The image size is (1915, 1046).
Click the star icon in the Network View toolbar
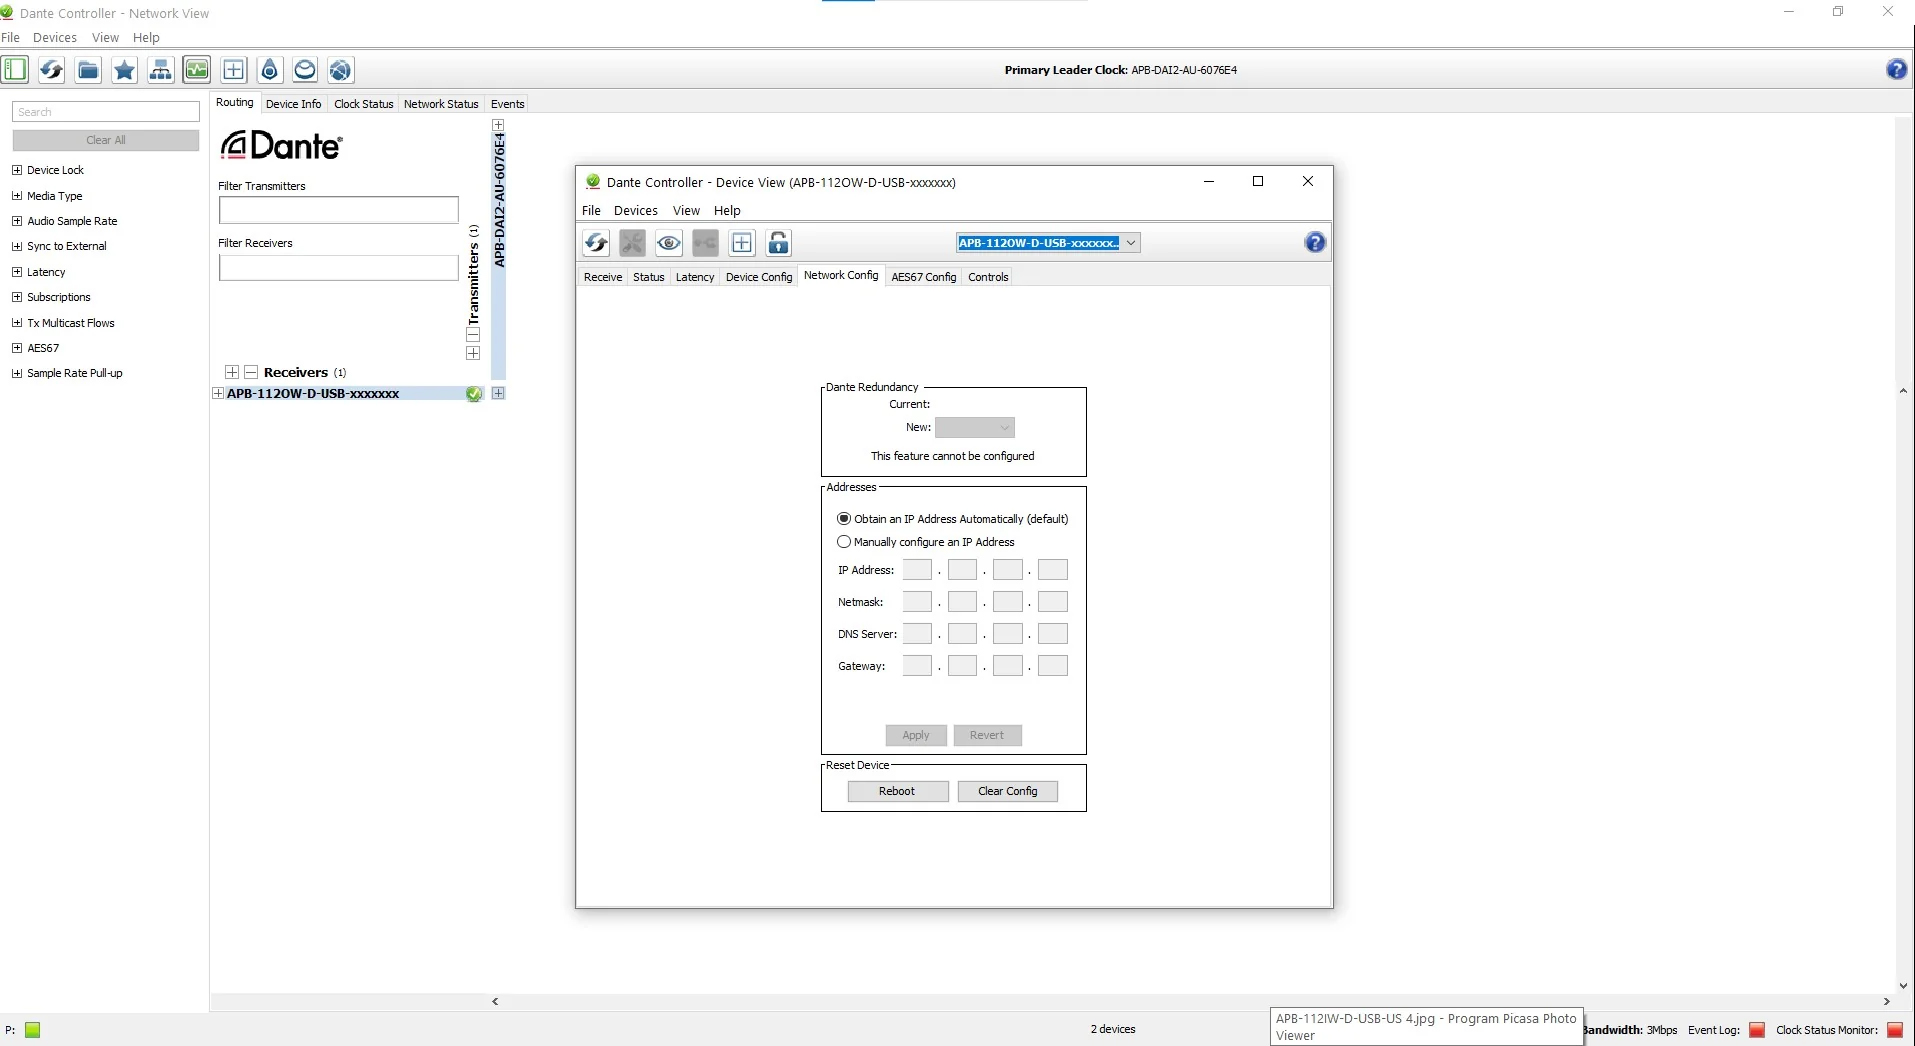click(124, 70)
